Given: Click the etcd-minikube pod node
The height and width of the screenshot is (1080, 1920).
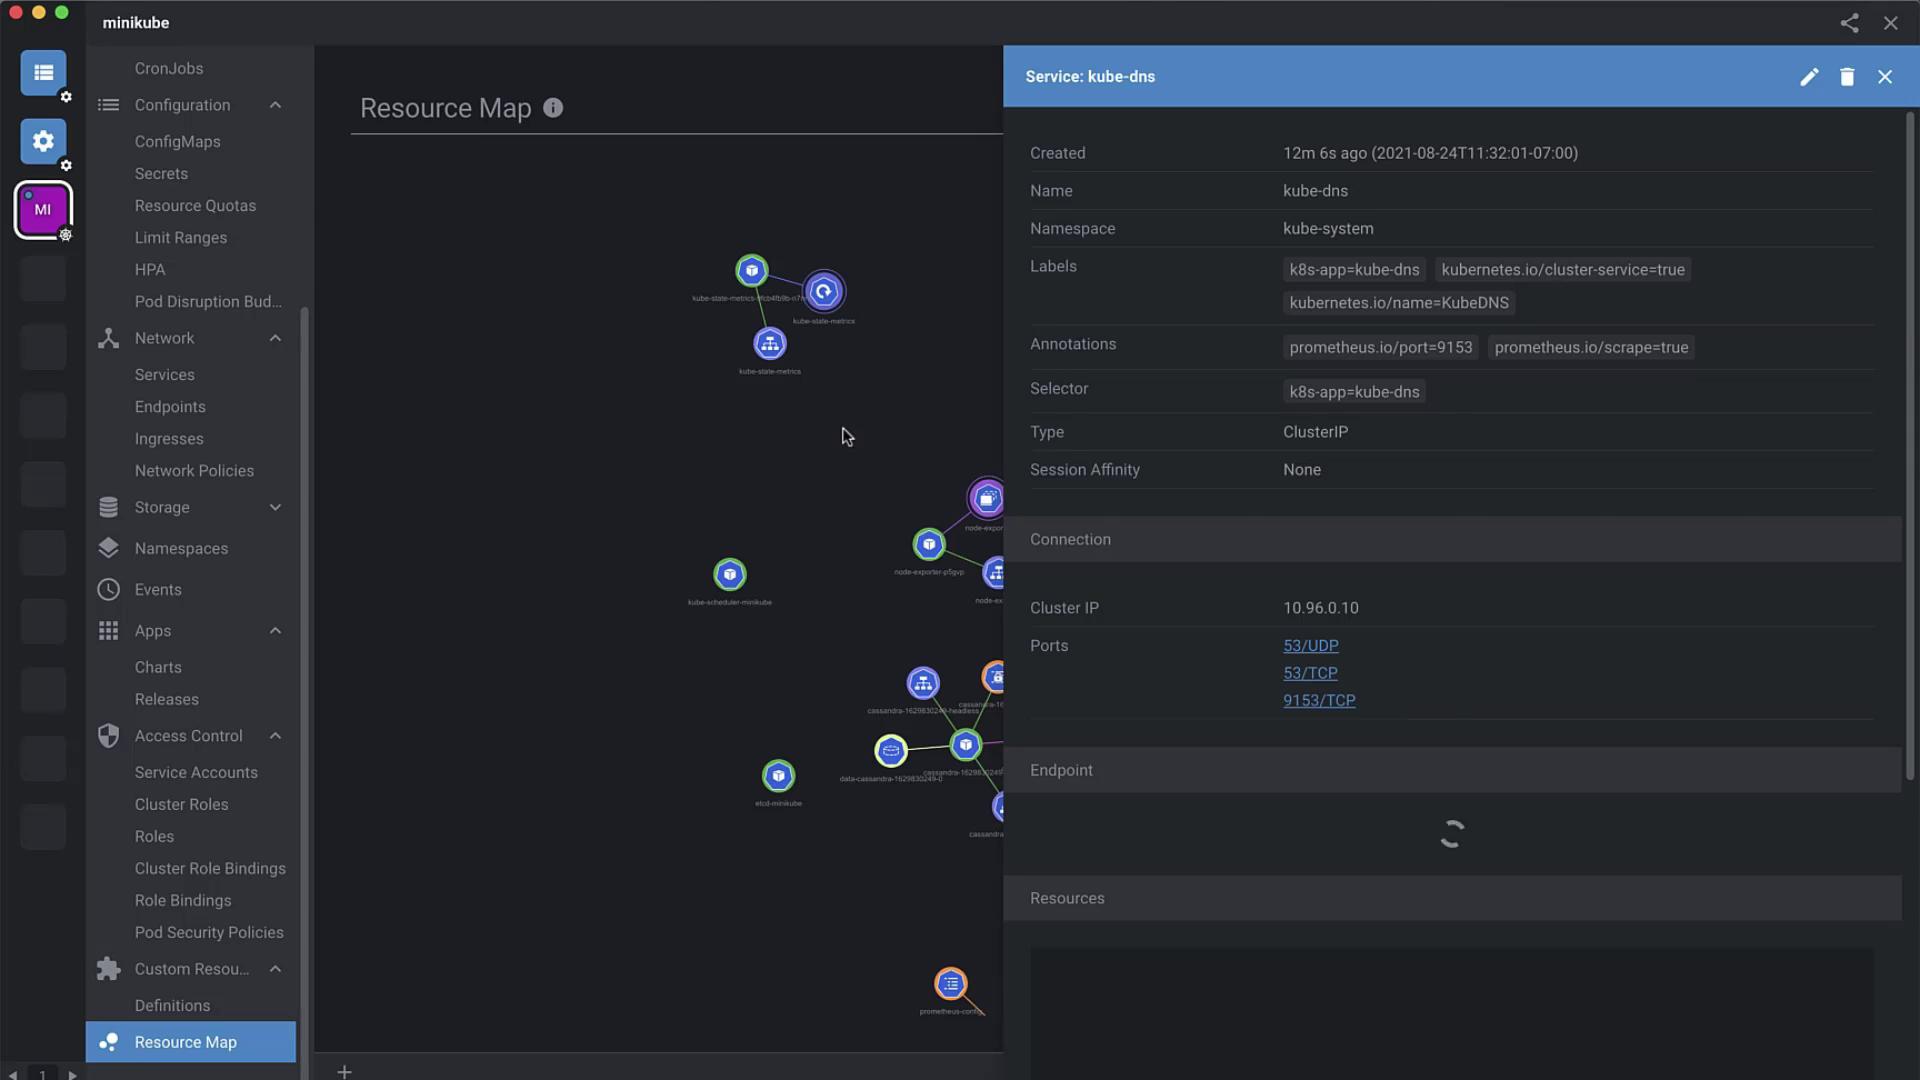Looking at the screenshot, I should coord(778,776).
